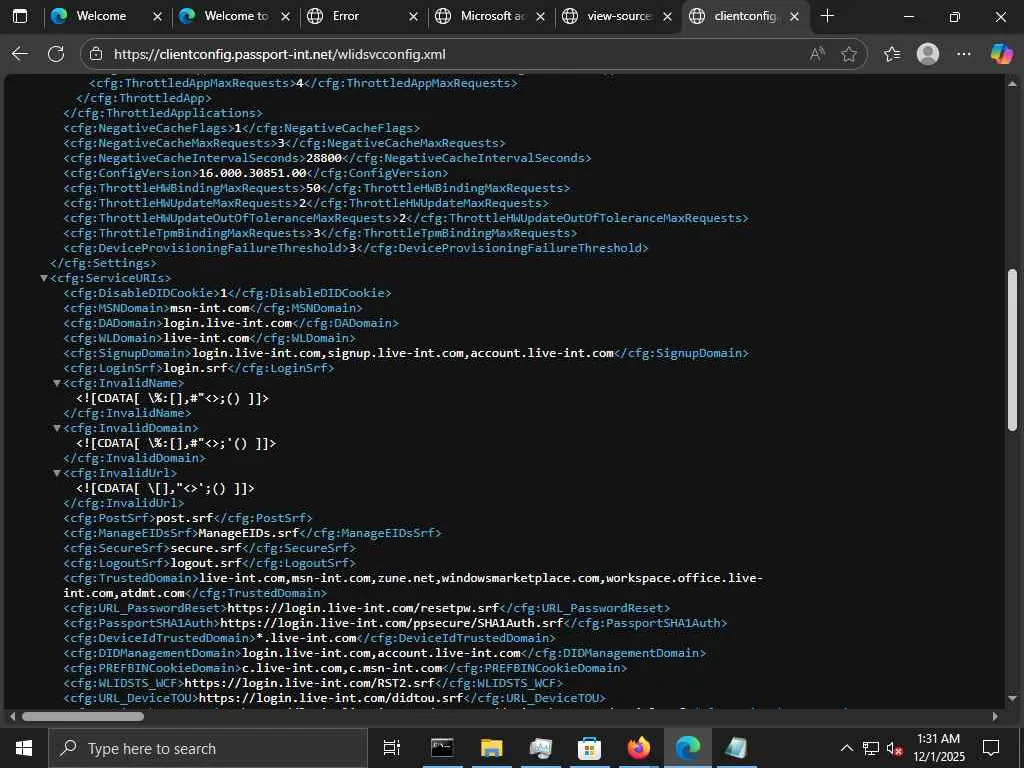Open Microsoft Store from taskbar
This screenshot has width=1024, height=768.
coord(590,748)
